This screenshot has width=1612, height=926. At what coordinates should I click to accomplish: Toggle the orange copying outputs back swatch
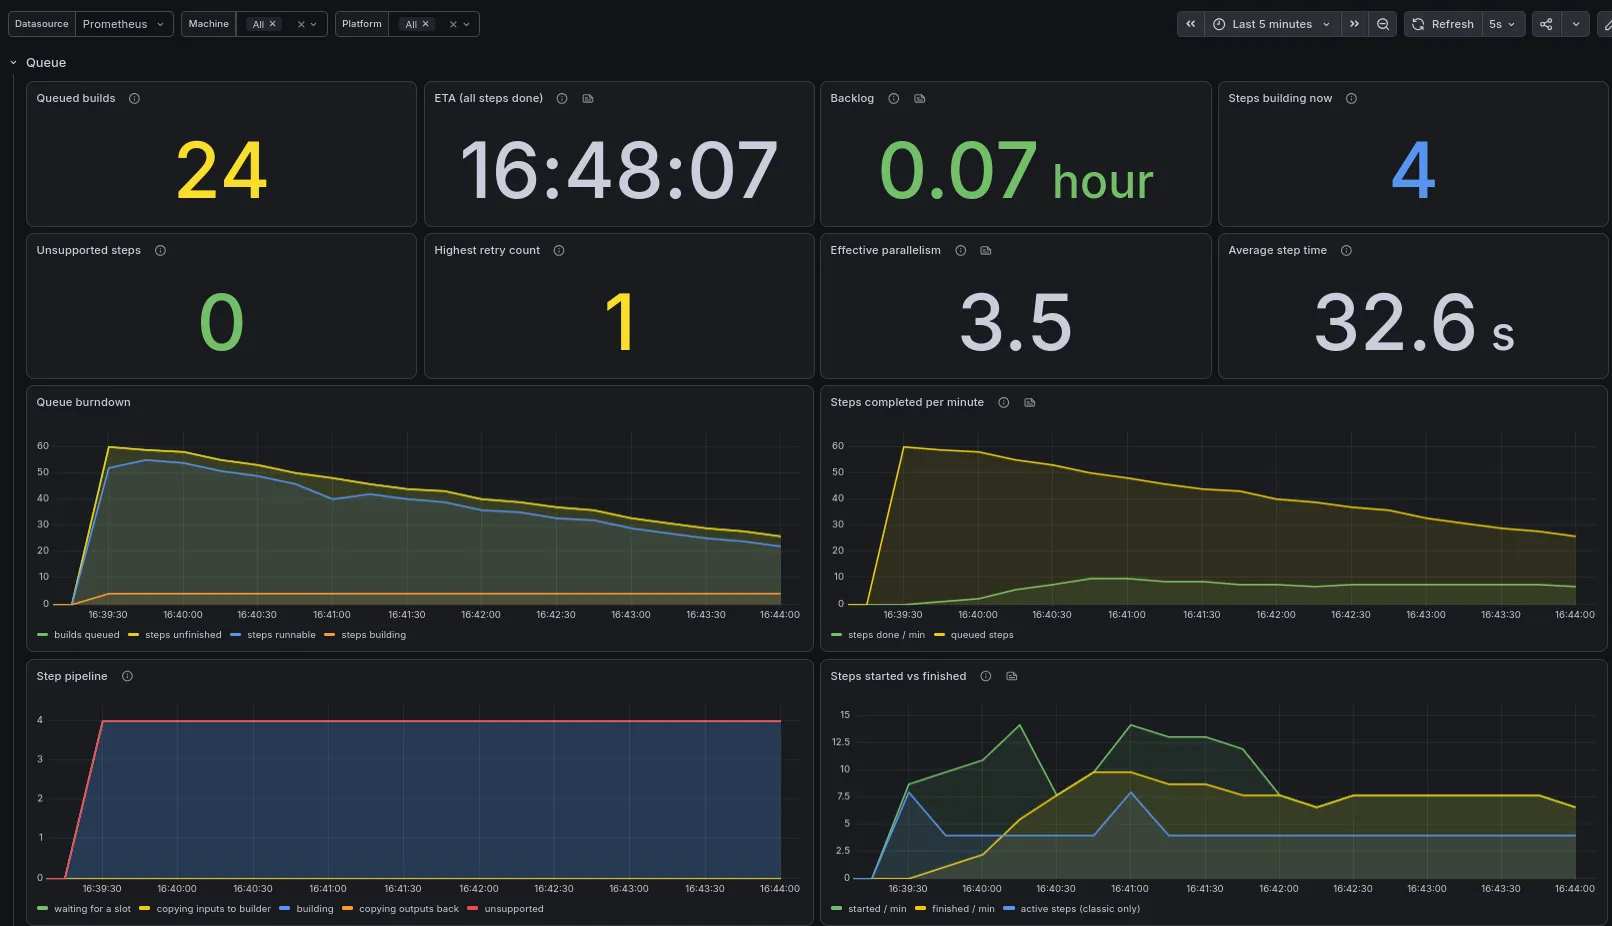pos(347,909)
